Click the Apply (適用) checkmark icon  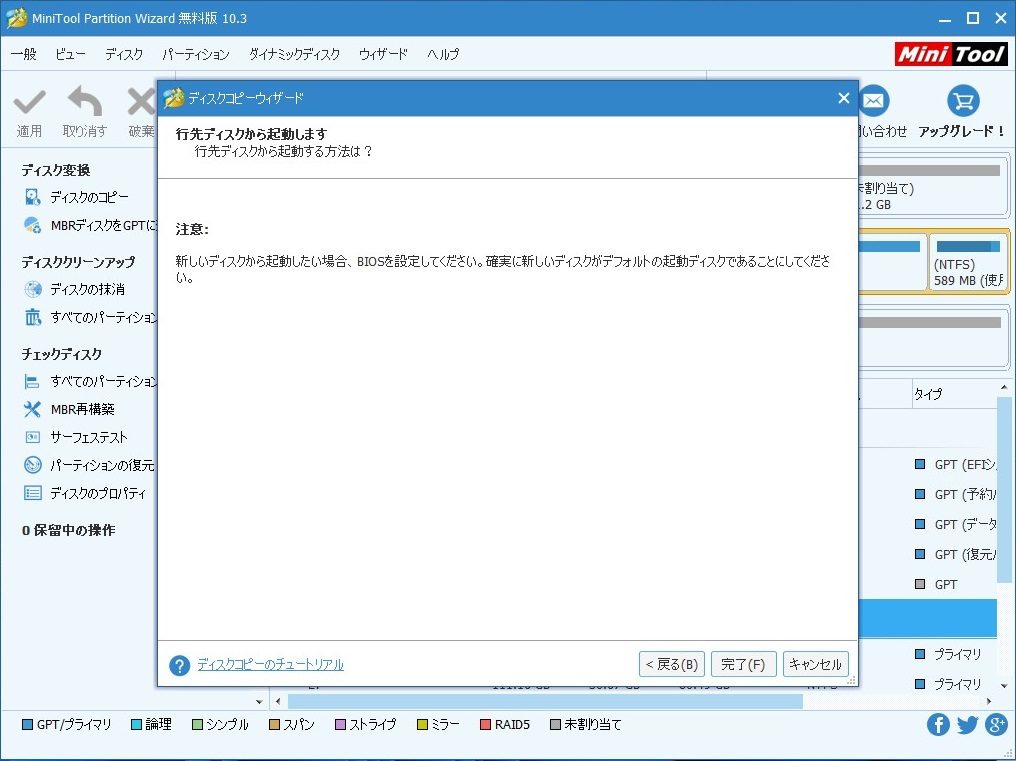coord(29,103)
